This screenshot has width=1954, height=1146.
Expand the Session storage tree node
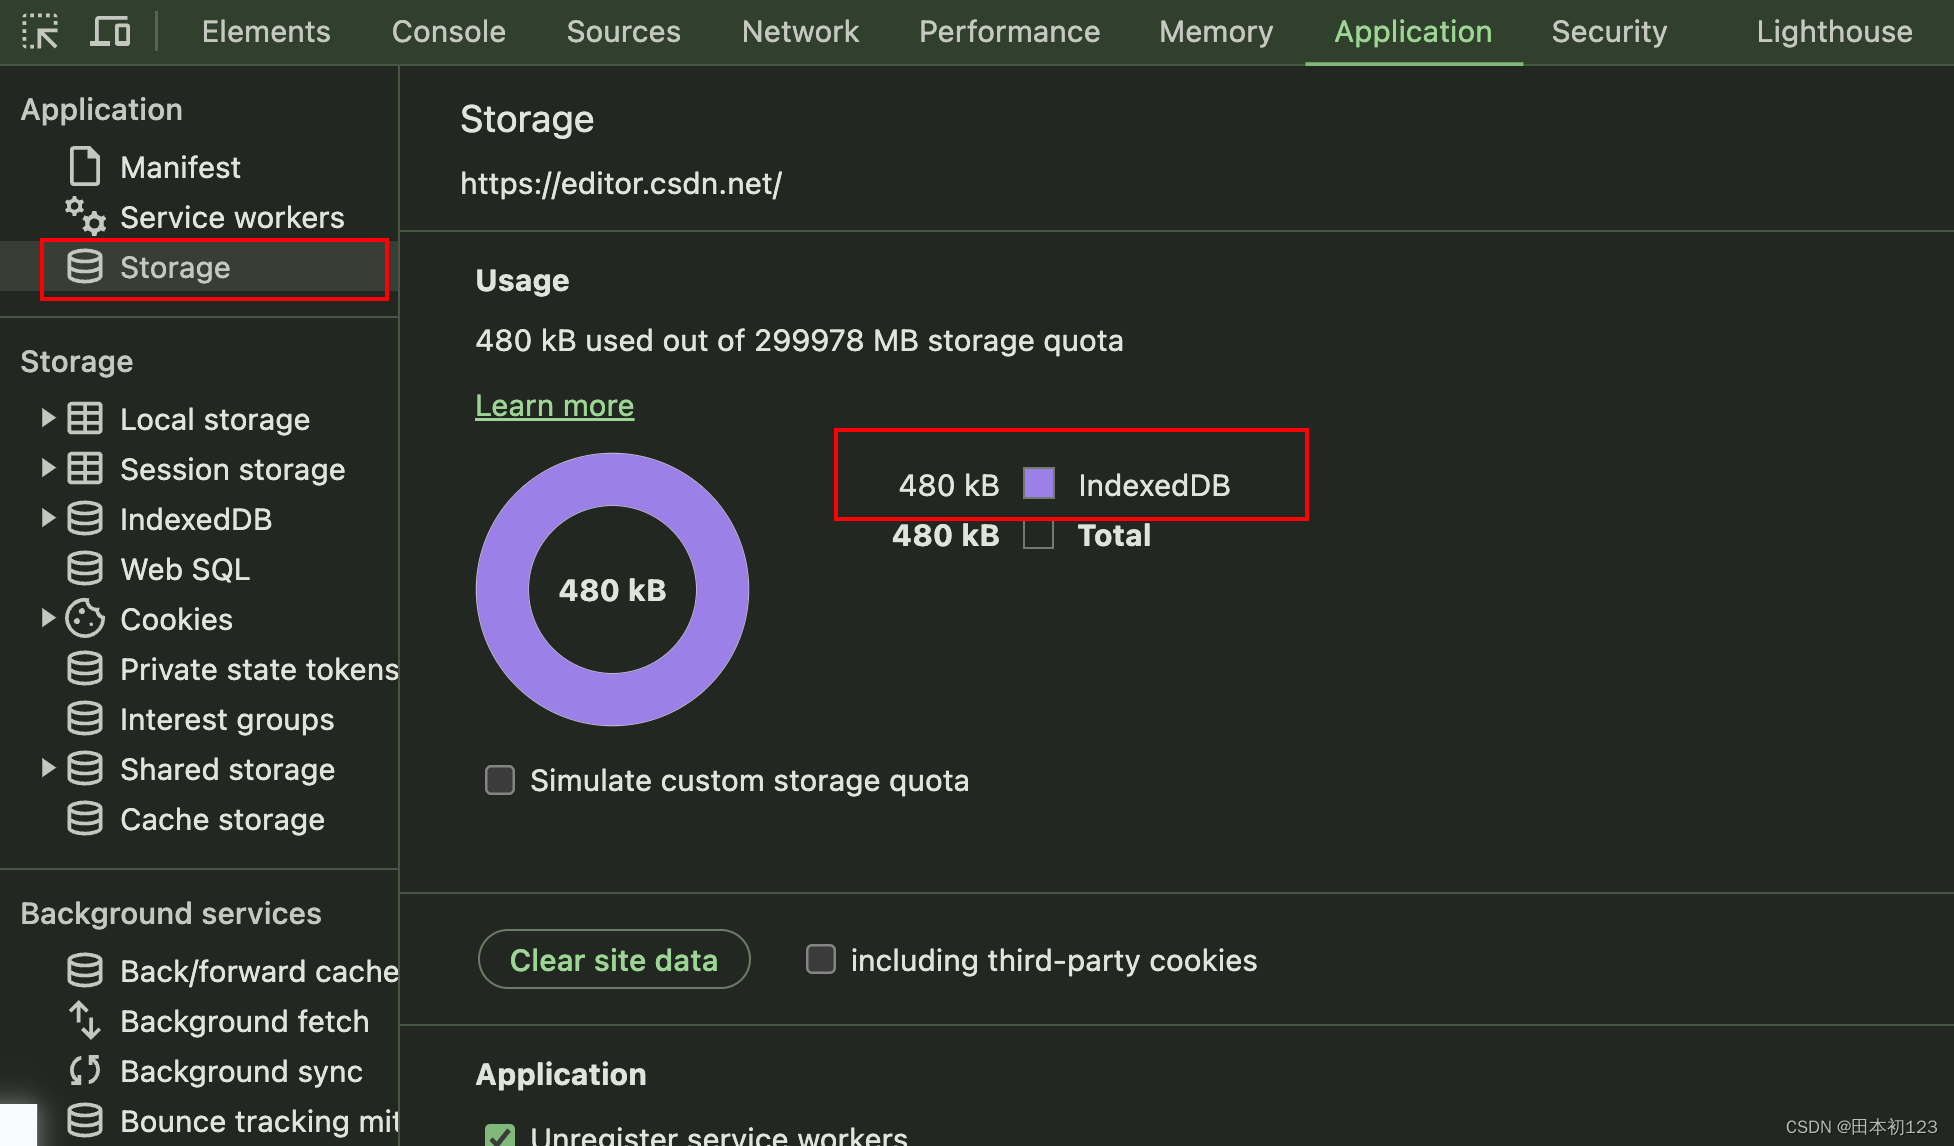click(x=47, y=469)
